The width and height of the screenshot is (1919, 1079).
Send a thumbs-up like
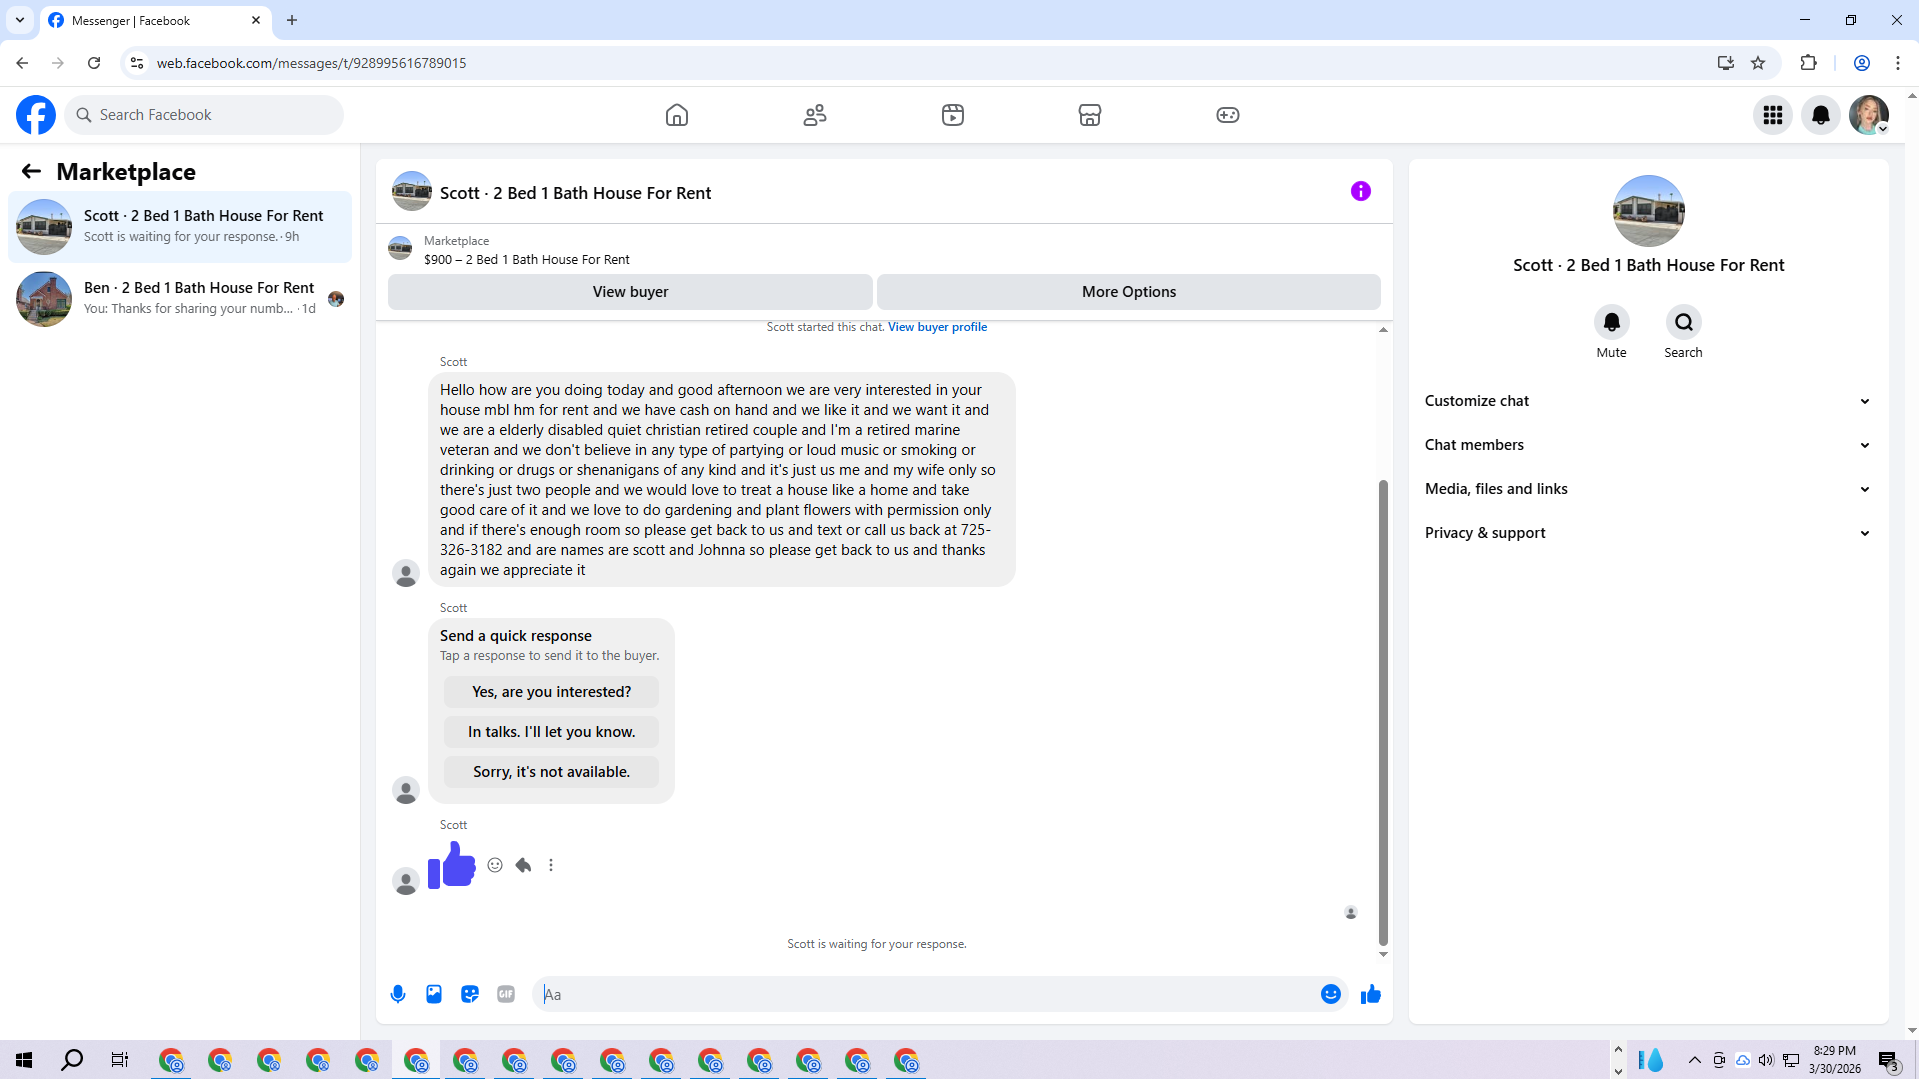point(1371,994)
